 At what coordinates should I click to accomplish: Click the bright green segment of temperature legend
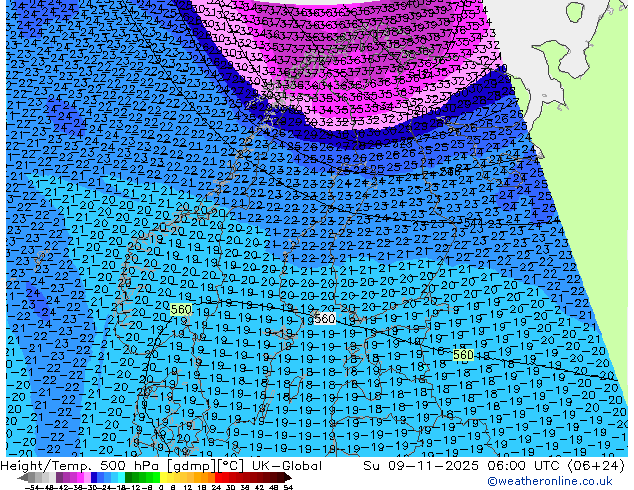pos(156,477)
